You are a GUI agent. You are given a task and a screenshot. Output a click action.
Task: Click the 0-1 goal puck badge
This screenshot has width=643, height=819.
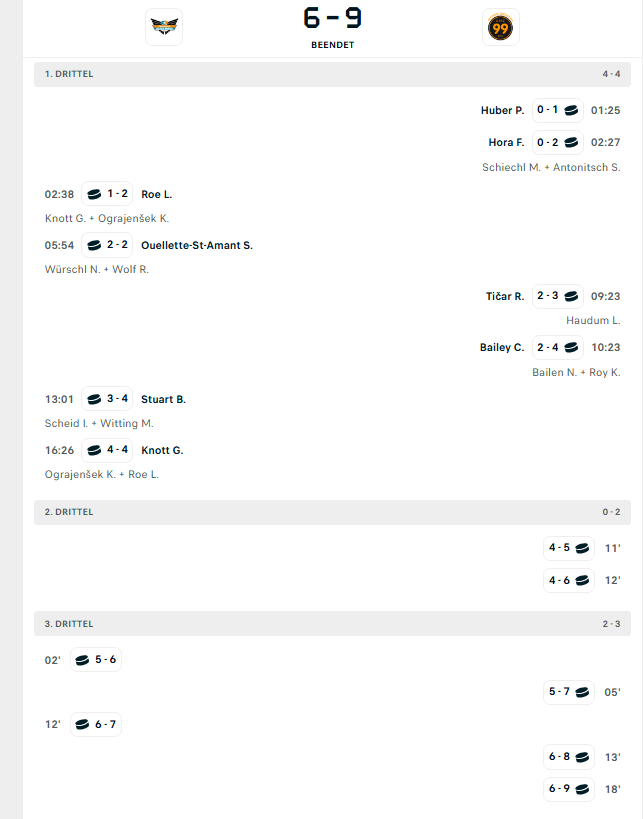pos(559,110)
